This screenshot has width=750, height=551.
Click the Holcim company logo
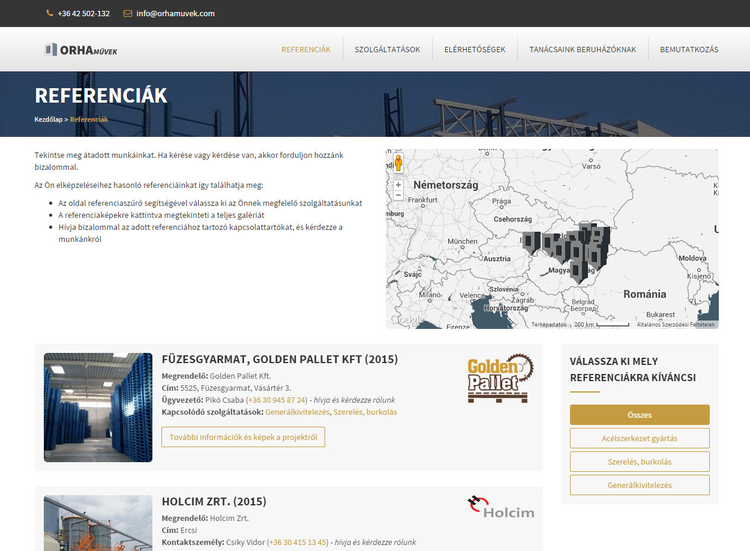pos(500,507)
